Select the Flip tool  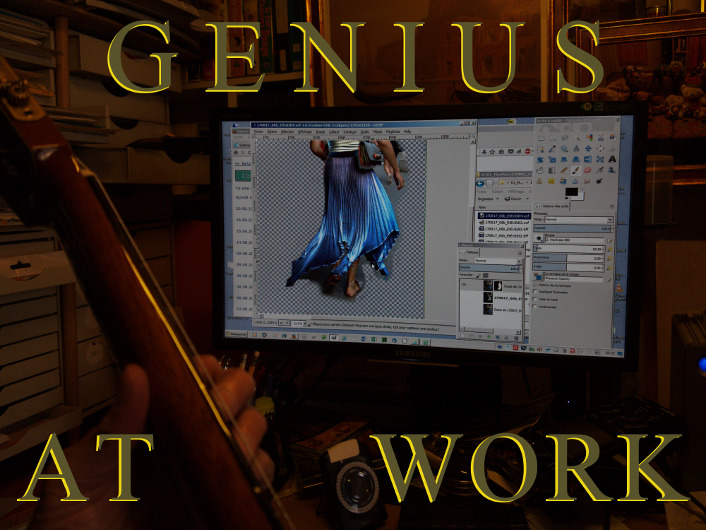[x=588, y=159]
